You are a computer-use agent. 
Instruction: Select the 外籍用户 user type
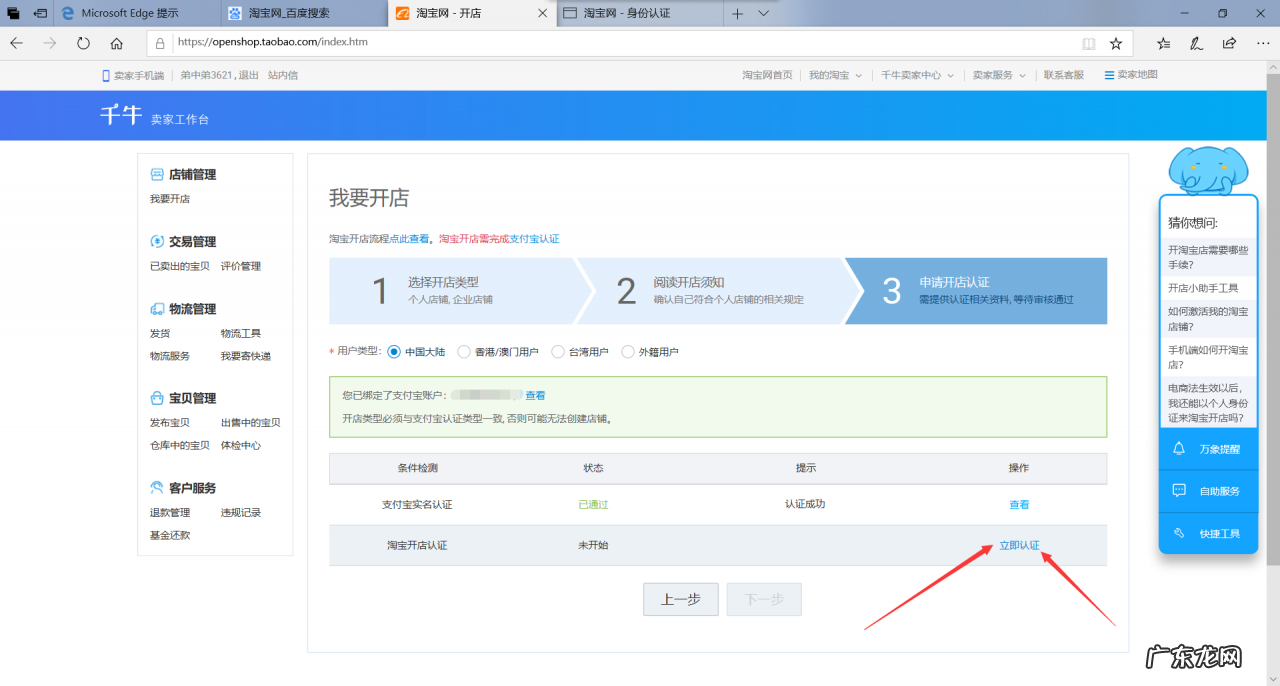(630, 351)
